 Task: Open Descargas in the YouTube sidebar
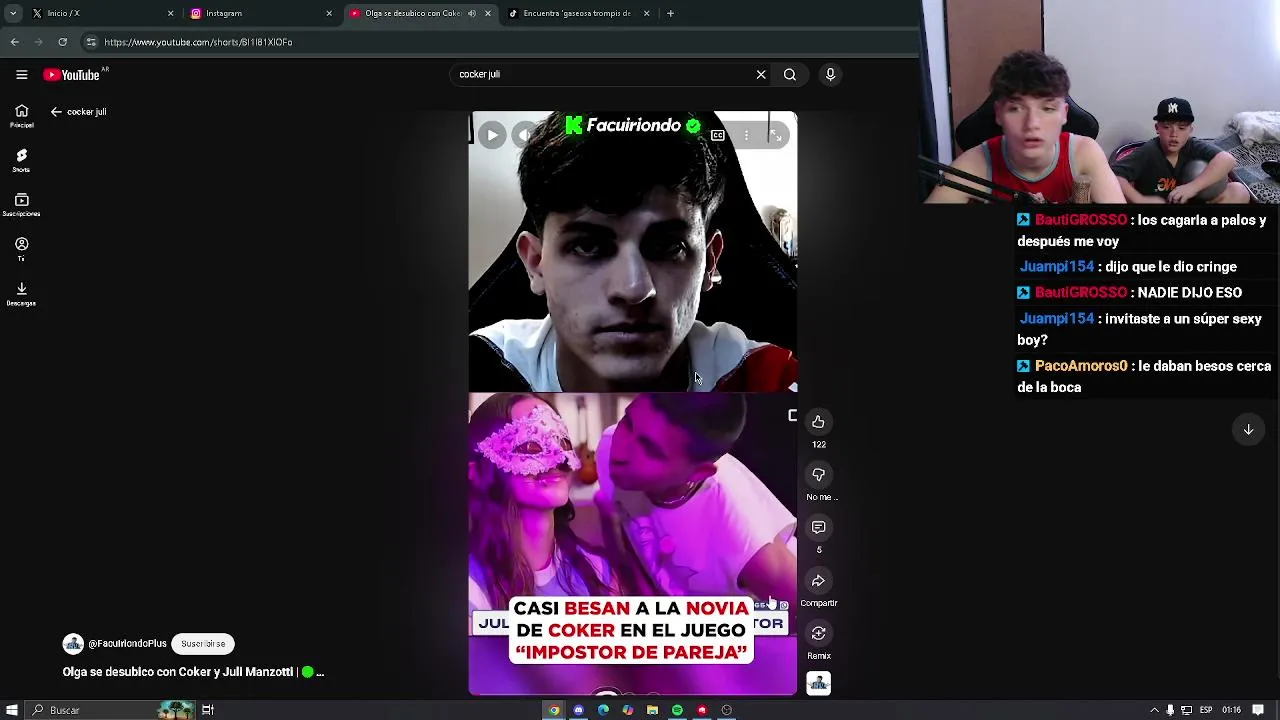tap(21, 293)
